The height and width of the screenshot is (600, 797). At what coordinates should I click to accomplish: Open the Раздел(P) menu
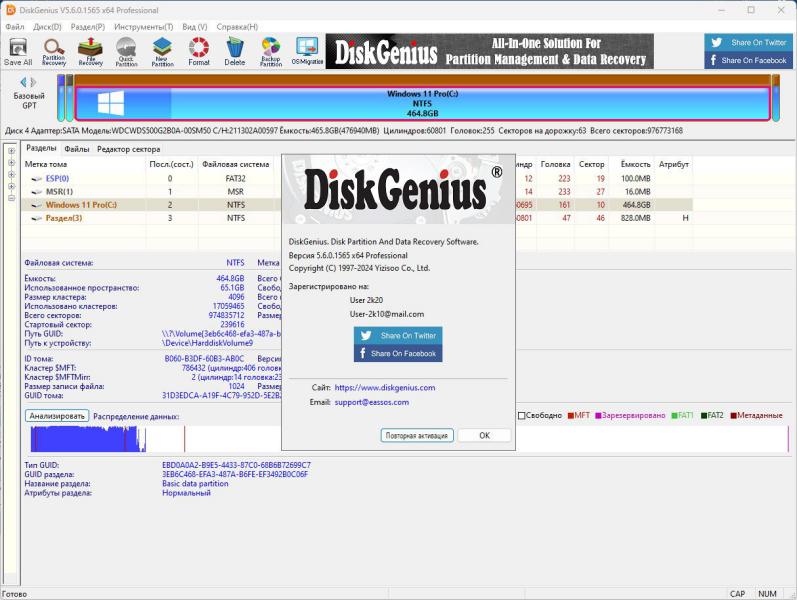(x=88, y=26)
